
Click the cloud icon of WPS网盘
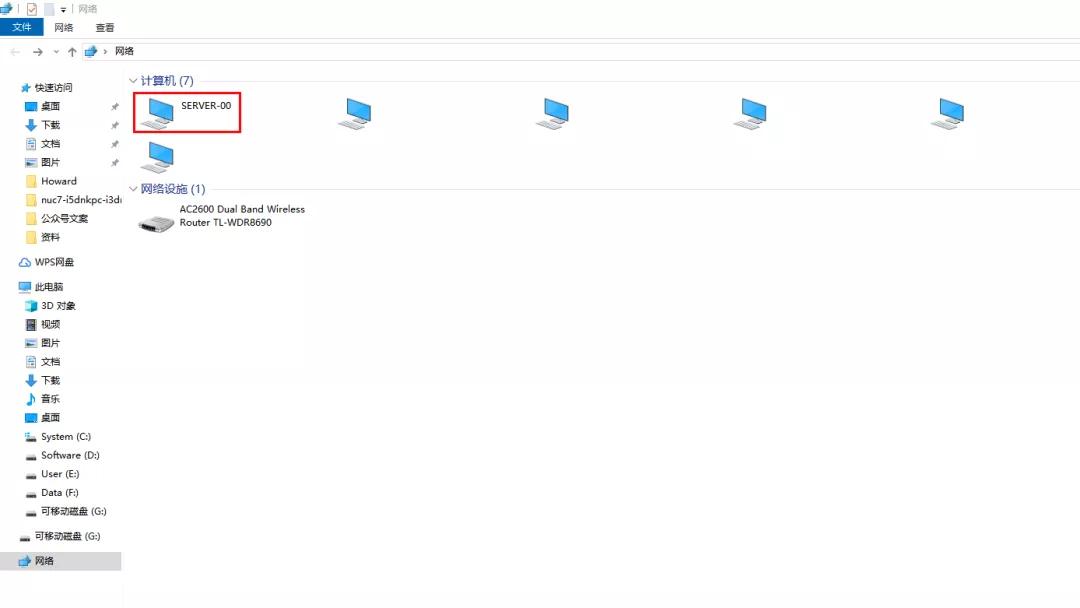pos(25,262)
